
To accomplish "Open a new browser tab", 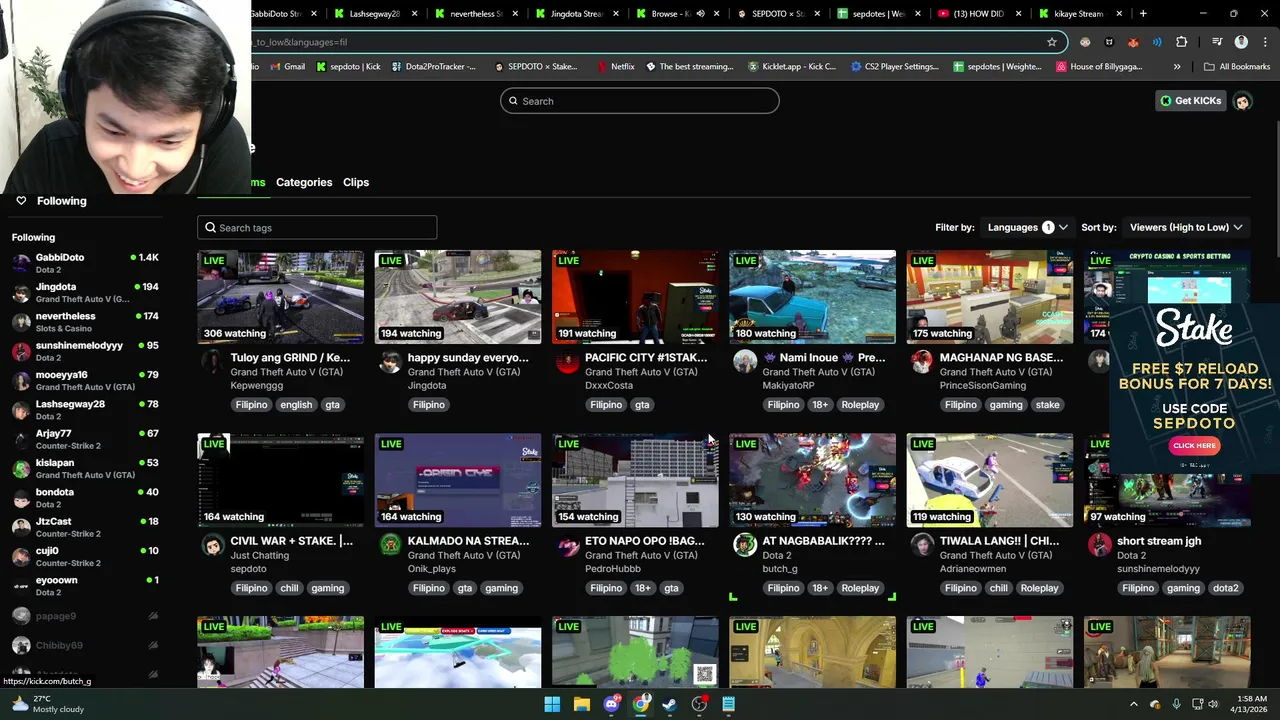I will pyautogui.click(x=1143, y=14).
